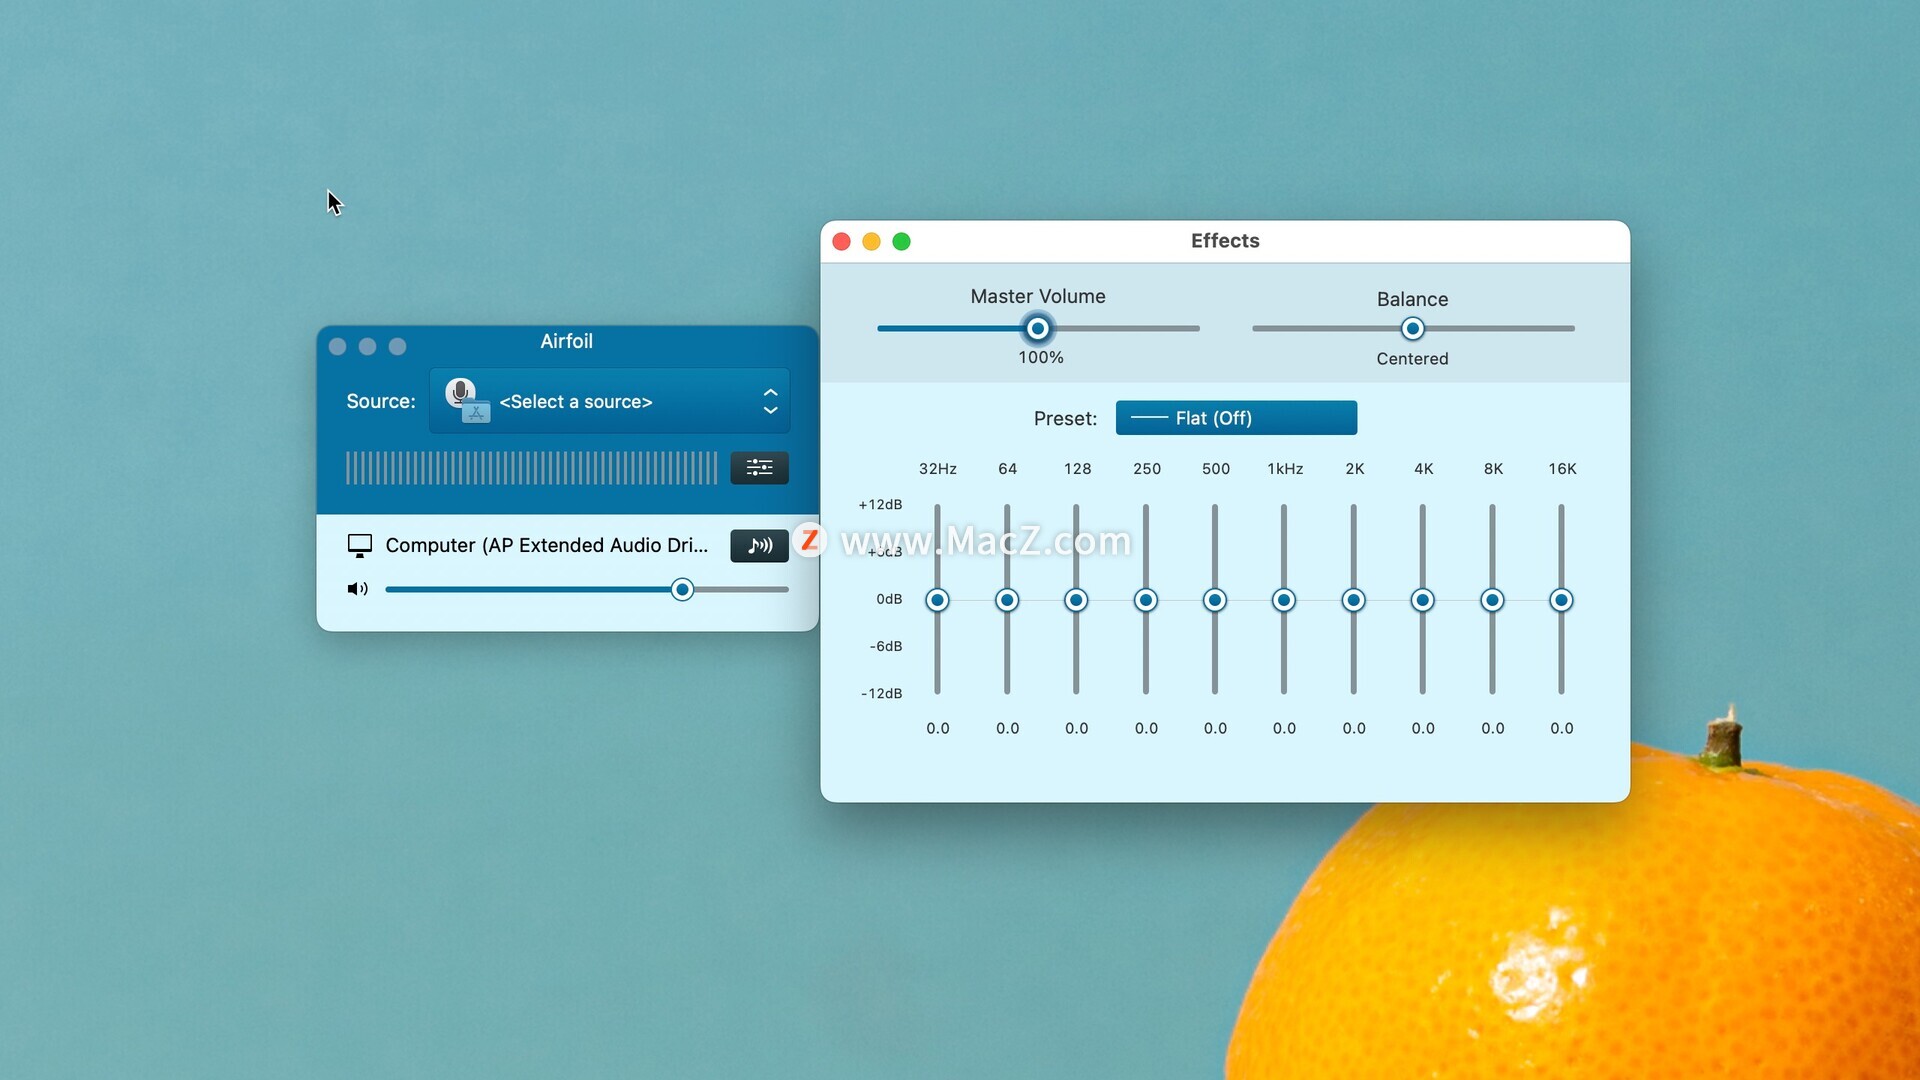This screenshot has width=1920, height=1080.
Task: Click the 100% Master Volume value
Action: point(1041,358)
